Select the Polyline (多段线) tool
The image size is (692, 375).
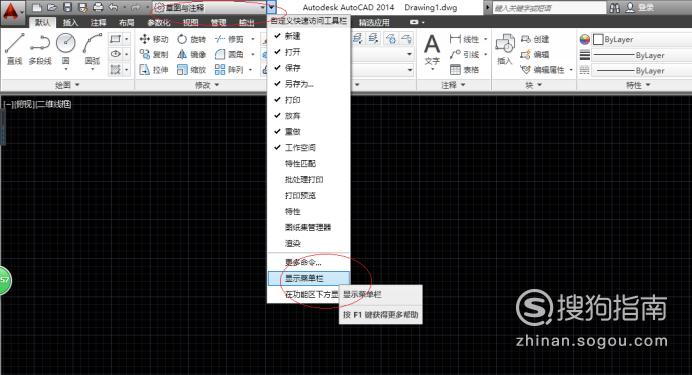[40, 49]
